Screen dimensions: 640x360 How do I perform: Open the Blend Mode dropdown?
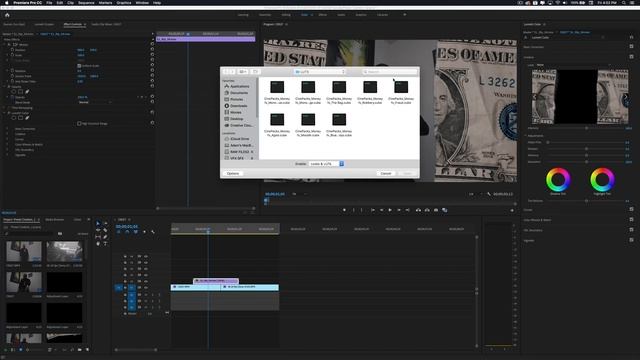[x=95, y=102]
